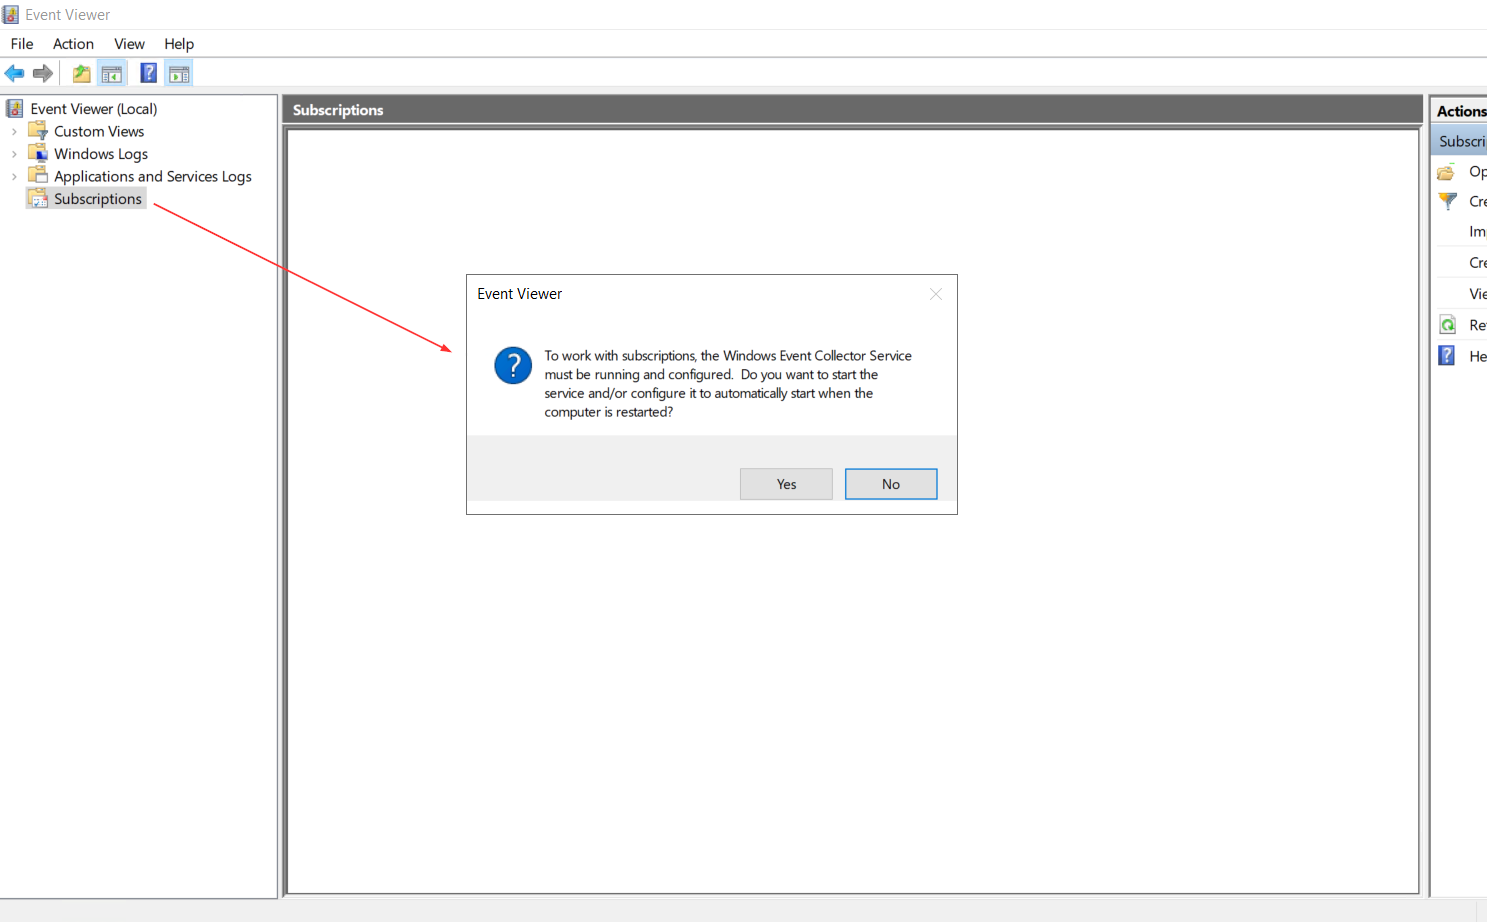Click the Event Viewer (Local) root node icon
The height and width of the screenshot is (922, 1487).
pos(15,108)
